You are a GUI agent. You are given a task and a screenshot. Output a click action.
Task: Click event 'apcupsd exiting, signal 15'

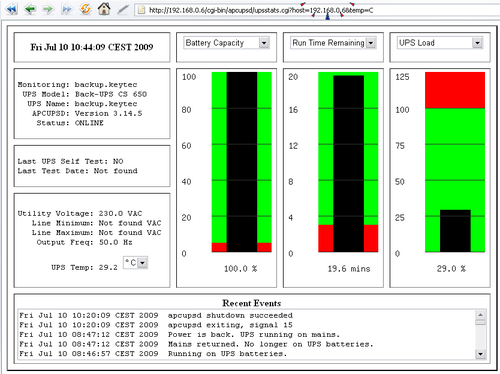pos(230,325)
